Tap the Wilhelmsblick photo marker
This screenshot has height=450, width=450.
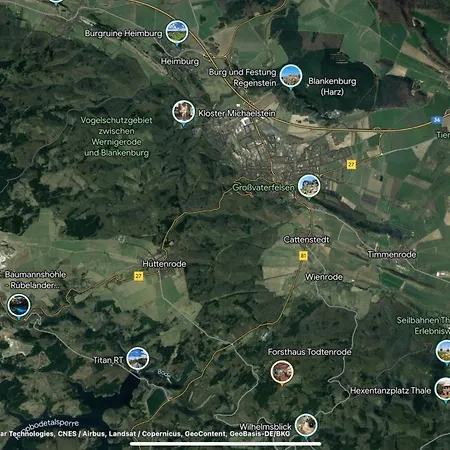tap(306, 426)
